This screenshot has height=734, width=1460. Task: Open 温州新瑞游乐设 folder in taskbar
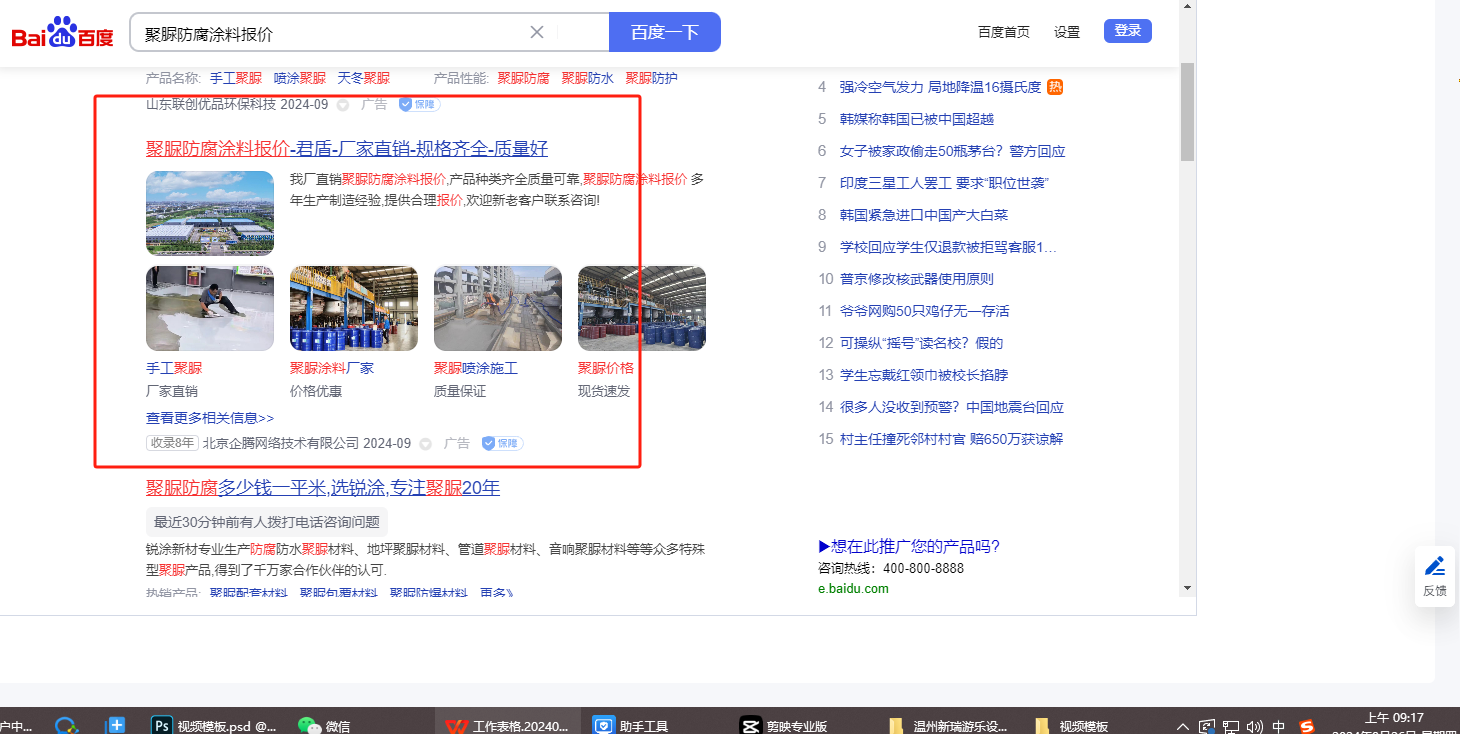pos(949,726)
